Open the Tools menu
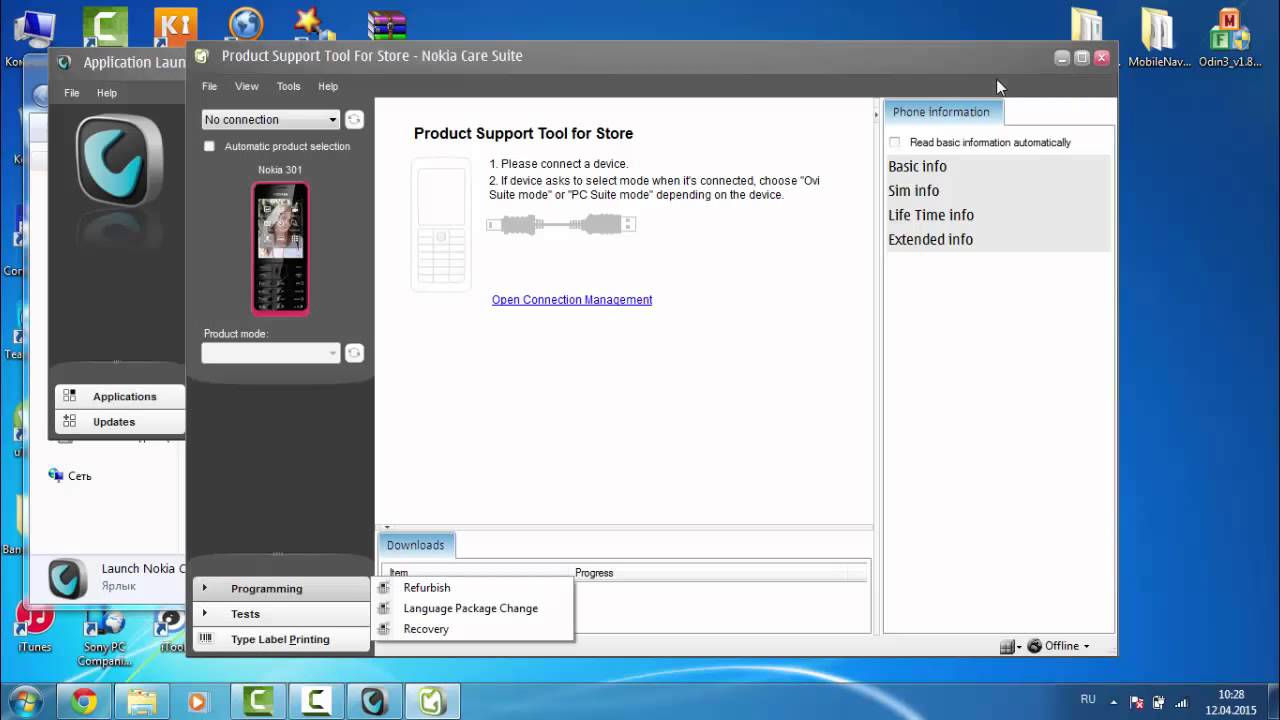The image size is (1280, 720). (x=288, y=86)
